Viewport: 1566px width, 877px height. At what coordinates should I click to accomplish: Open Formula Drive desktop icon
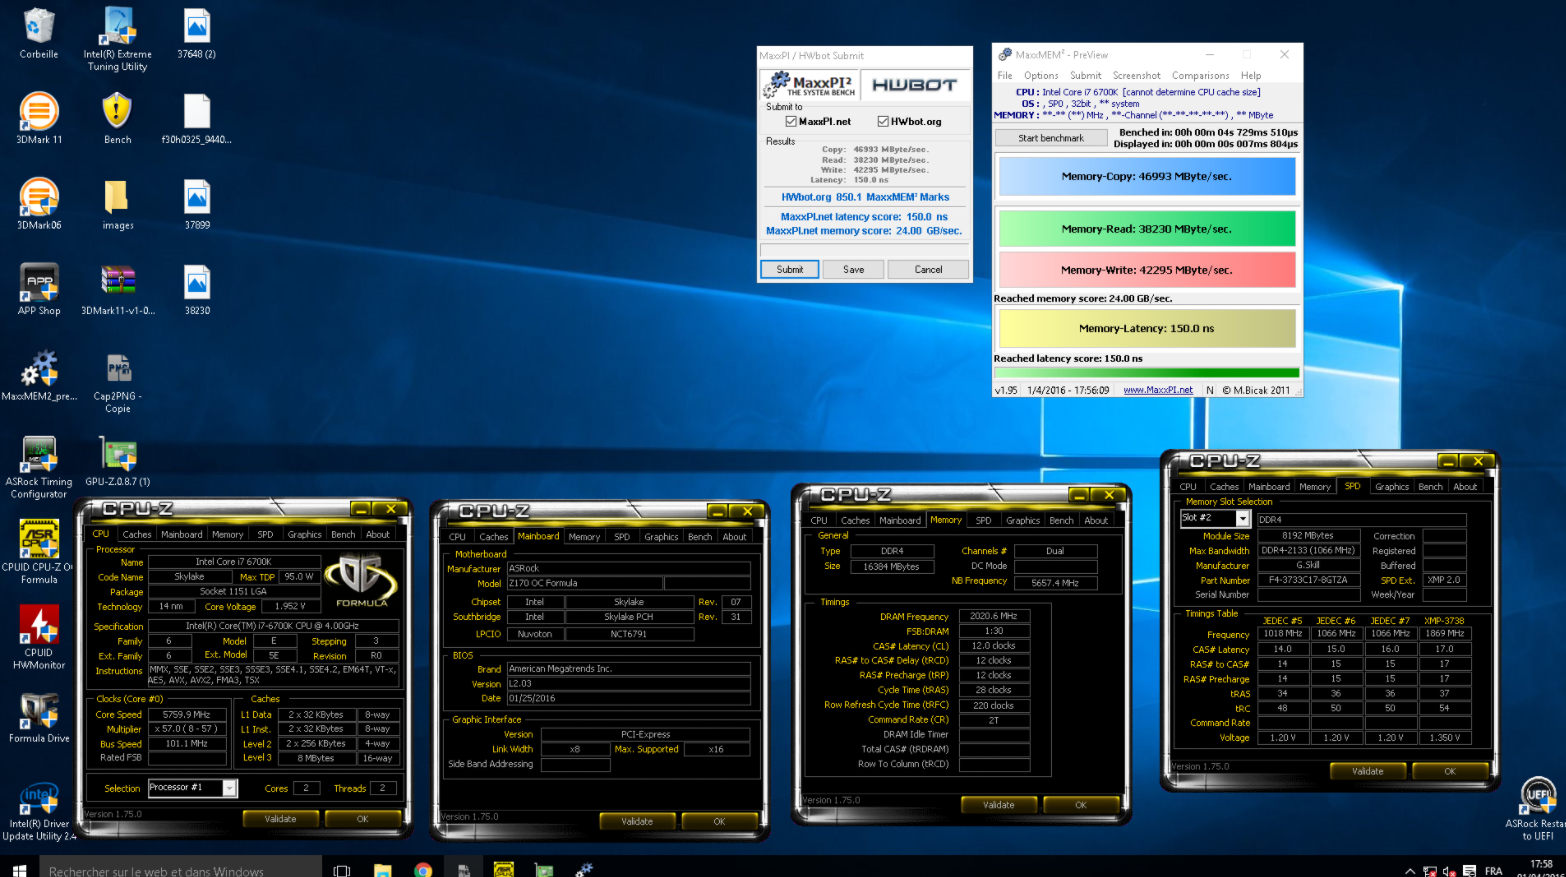[x=39, y=717]
